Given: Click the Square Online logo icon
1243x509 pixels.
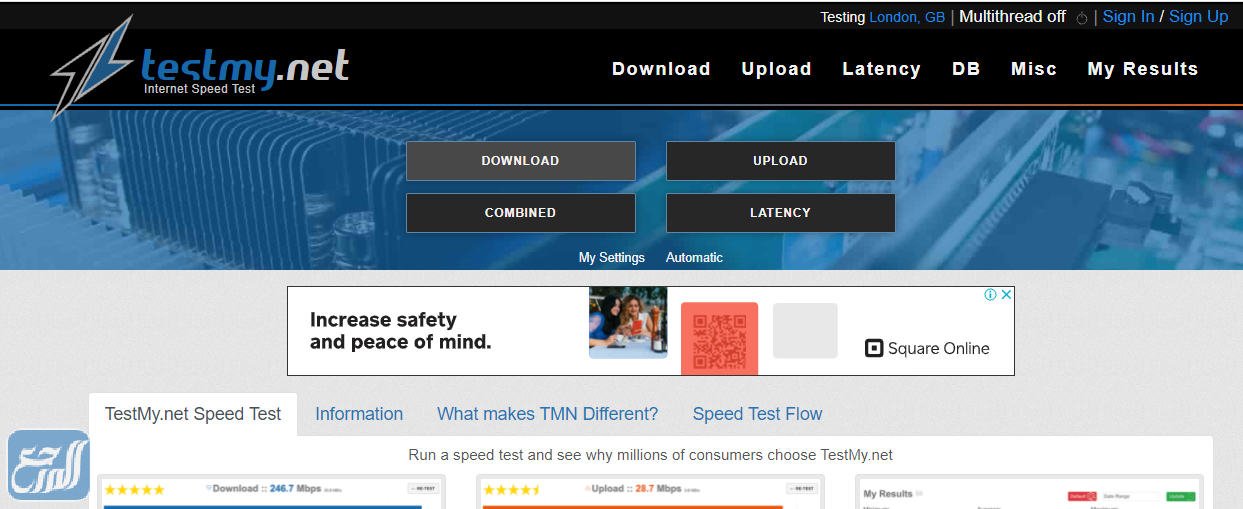Looking at the screenshot, I should pyautogui.click(x=874, y=348).
